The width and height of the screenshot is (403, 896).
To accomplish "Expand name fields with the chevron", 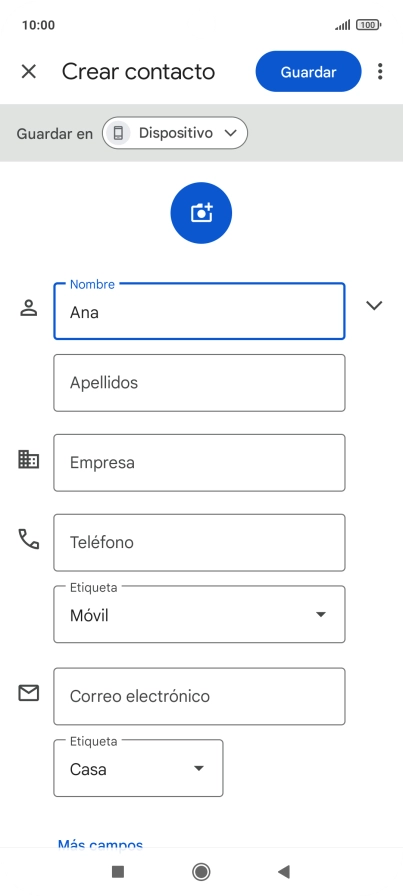I will point(374,306).
